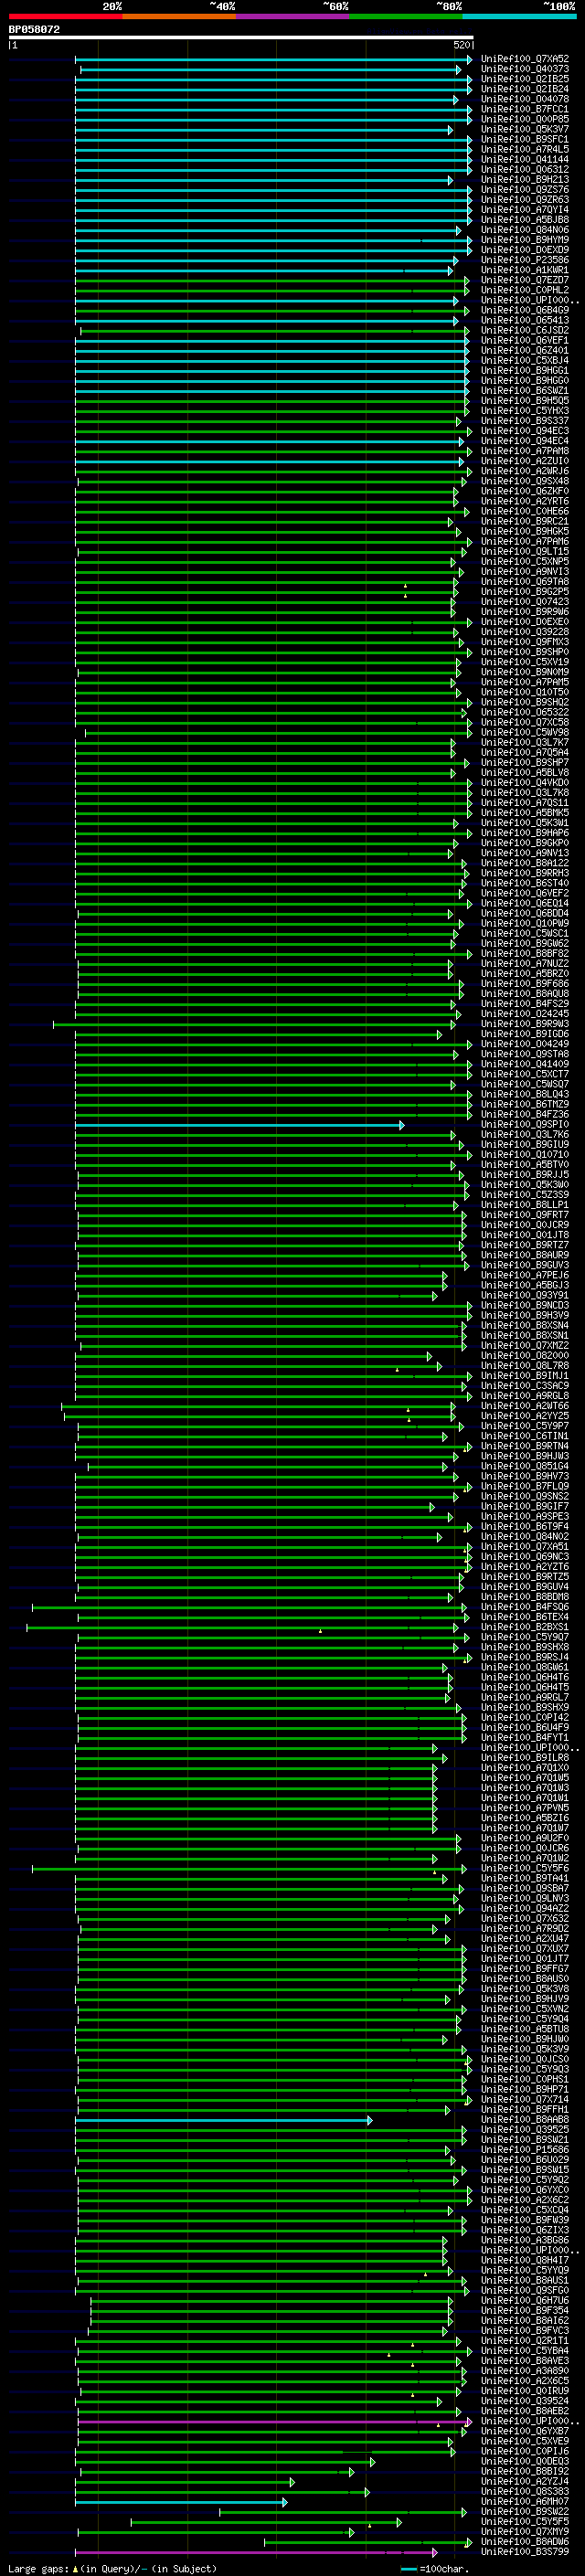Open hit UniRef100_B8AEB2
Screen dimensions: 585x2576
coord(525,2411)
